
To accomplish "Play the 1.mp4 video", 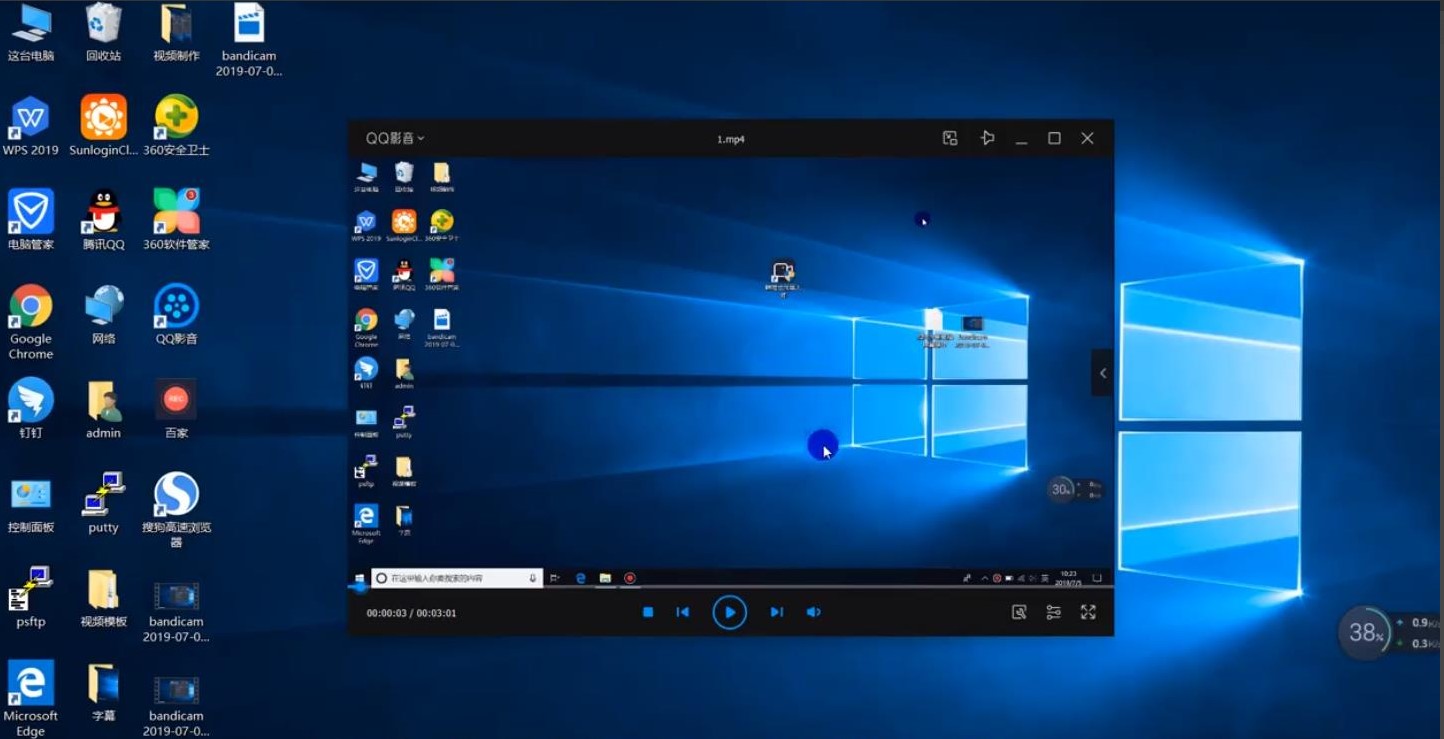I will pyautogui.click(x=729, y=612).
